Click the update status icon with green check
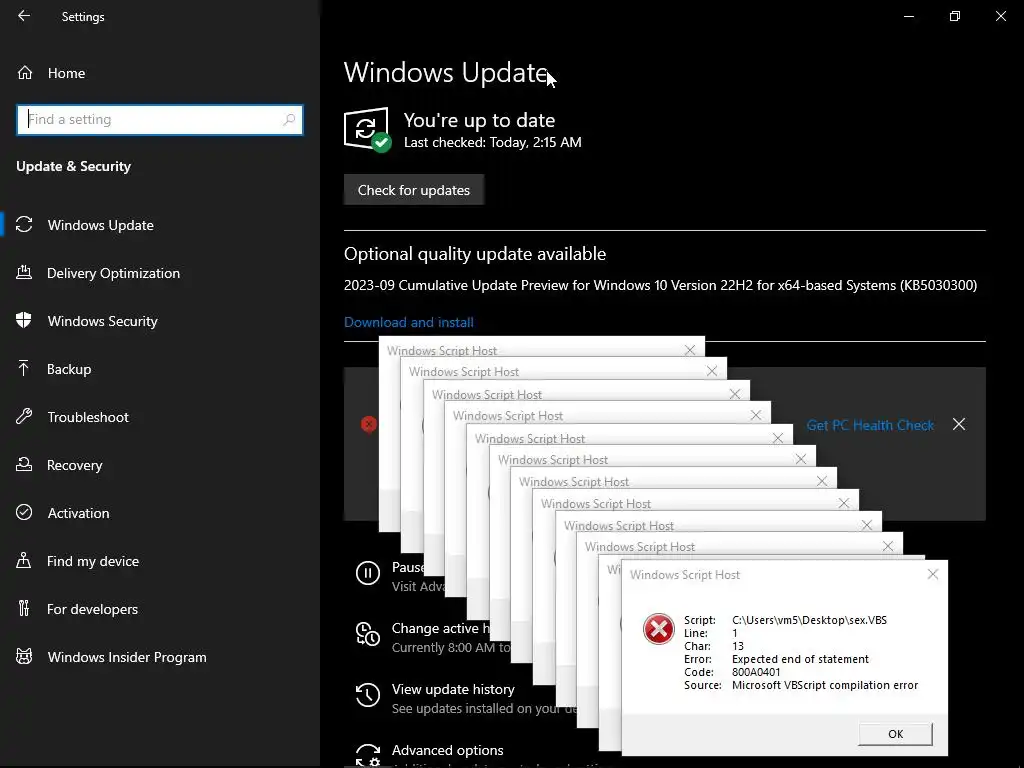This screenshot has height=768, width=1024. [x=367, y=129]
